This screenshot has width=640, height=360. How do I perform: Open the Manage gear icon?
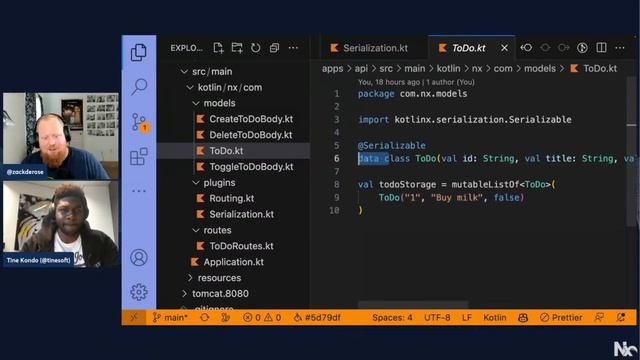click(x=139, y=292)
